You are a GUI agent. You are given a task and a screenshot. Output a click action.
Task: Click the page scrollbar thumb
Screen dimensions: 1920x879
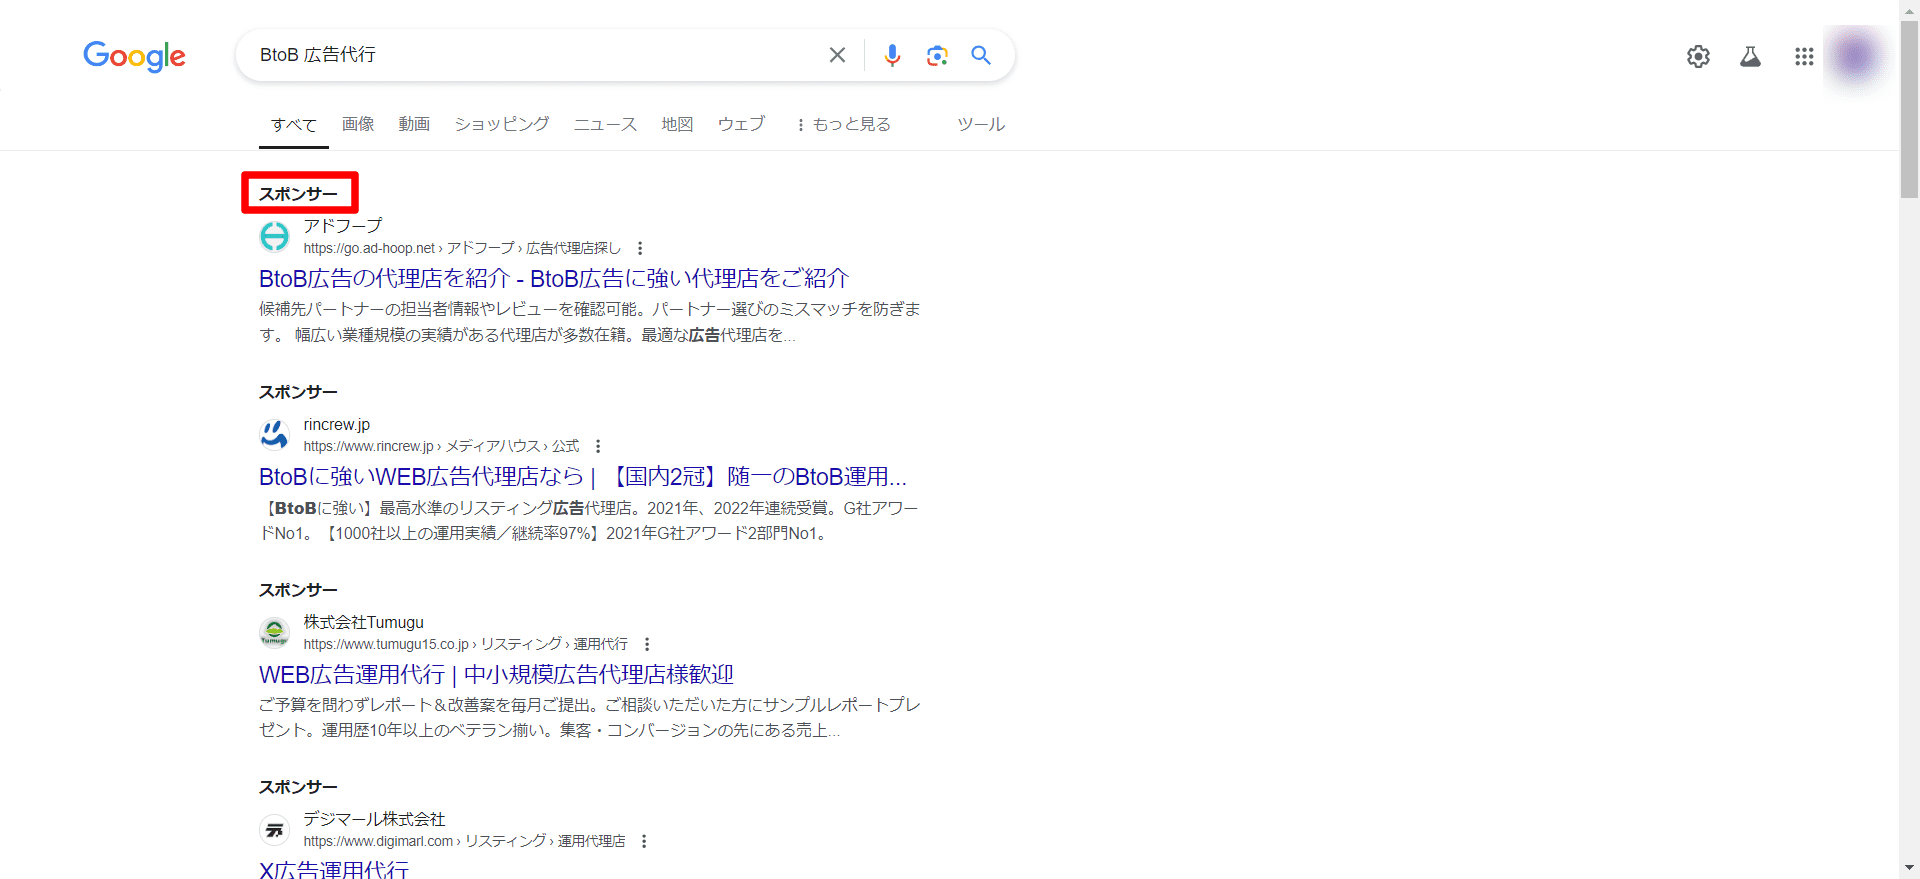pyautogui.click(x=1910, y=108)
